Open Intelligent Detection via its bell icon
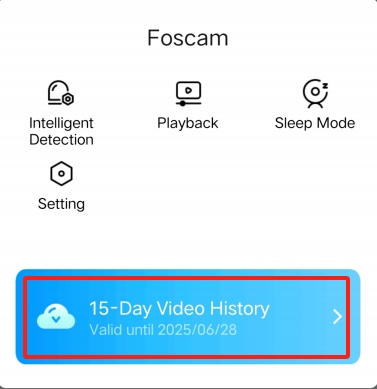 click(61, 93)
